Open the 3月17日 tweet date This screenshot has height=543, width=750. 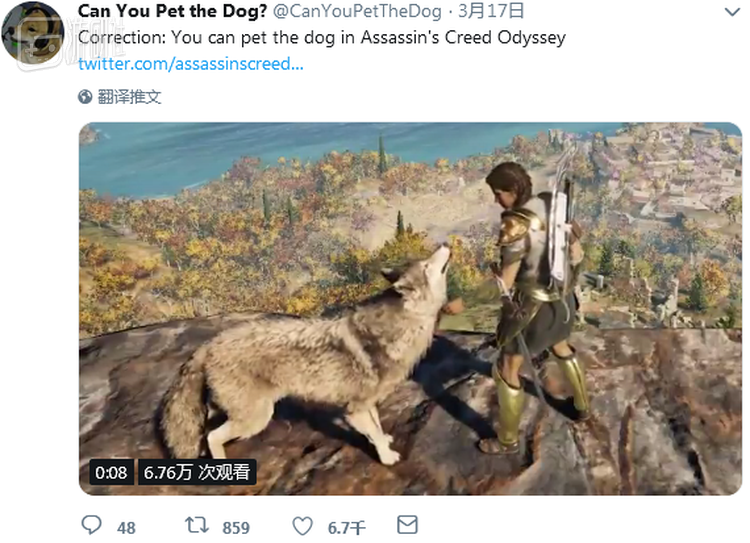point(491,11)
